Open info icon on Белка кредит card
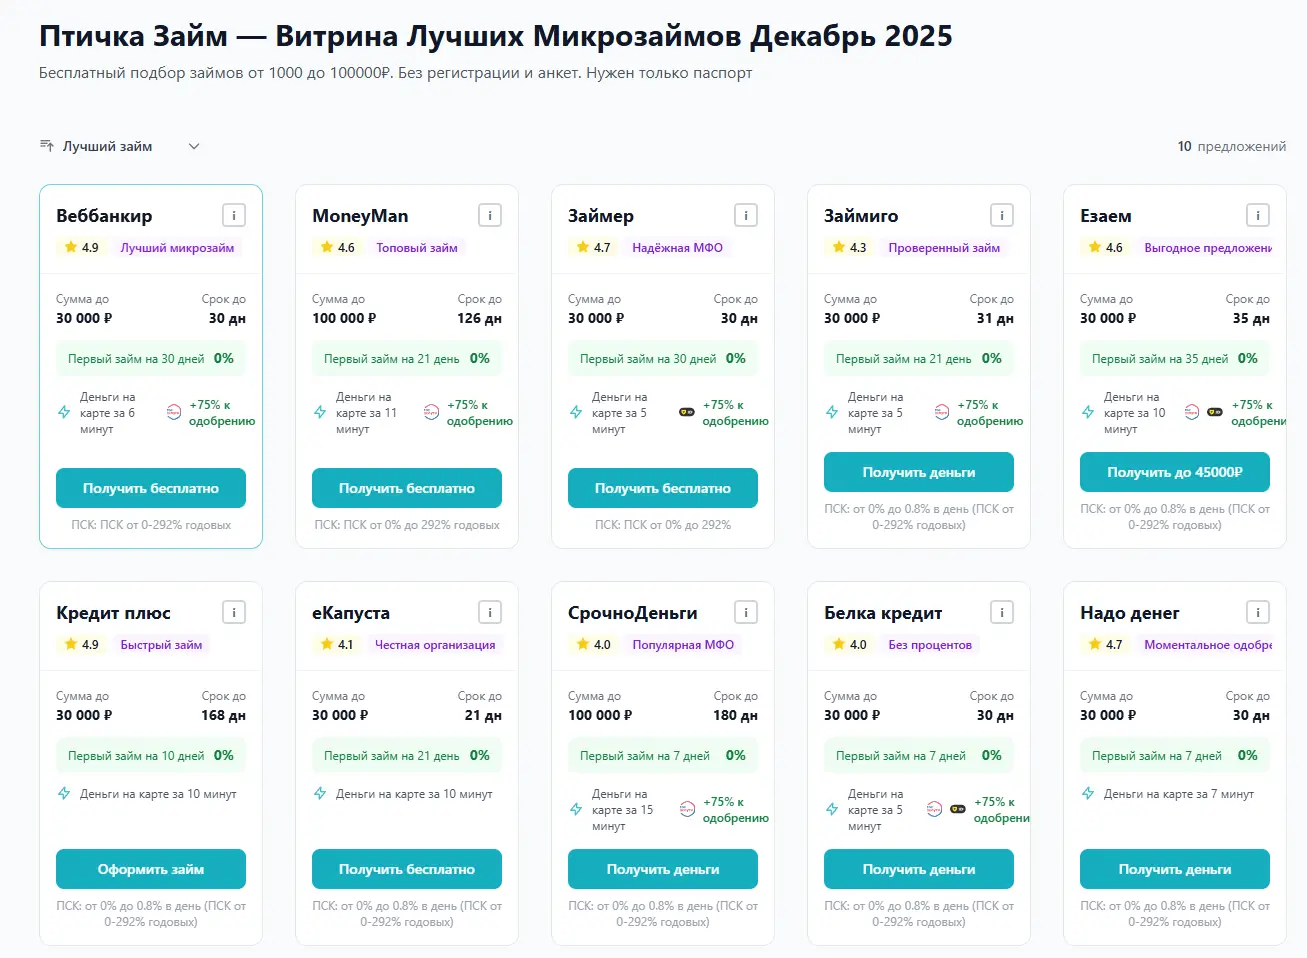The height and width of the screenshot is (958, 1307). click(1002, 612)
